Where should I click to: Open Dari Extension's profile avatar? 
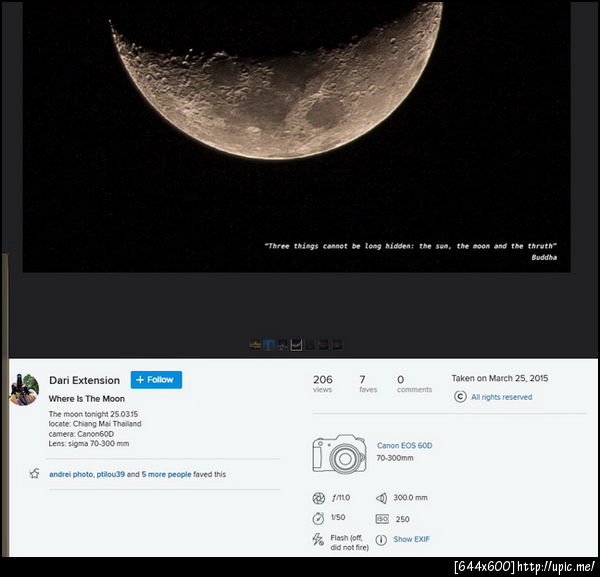(24, 390)
